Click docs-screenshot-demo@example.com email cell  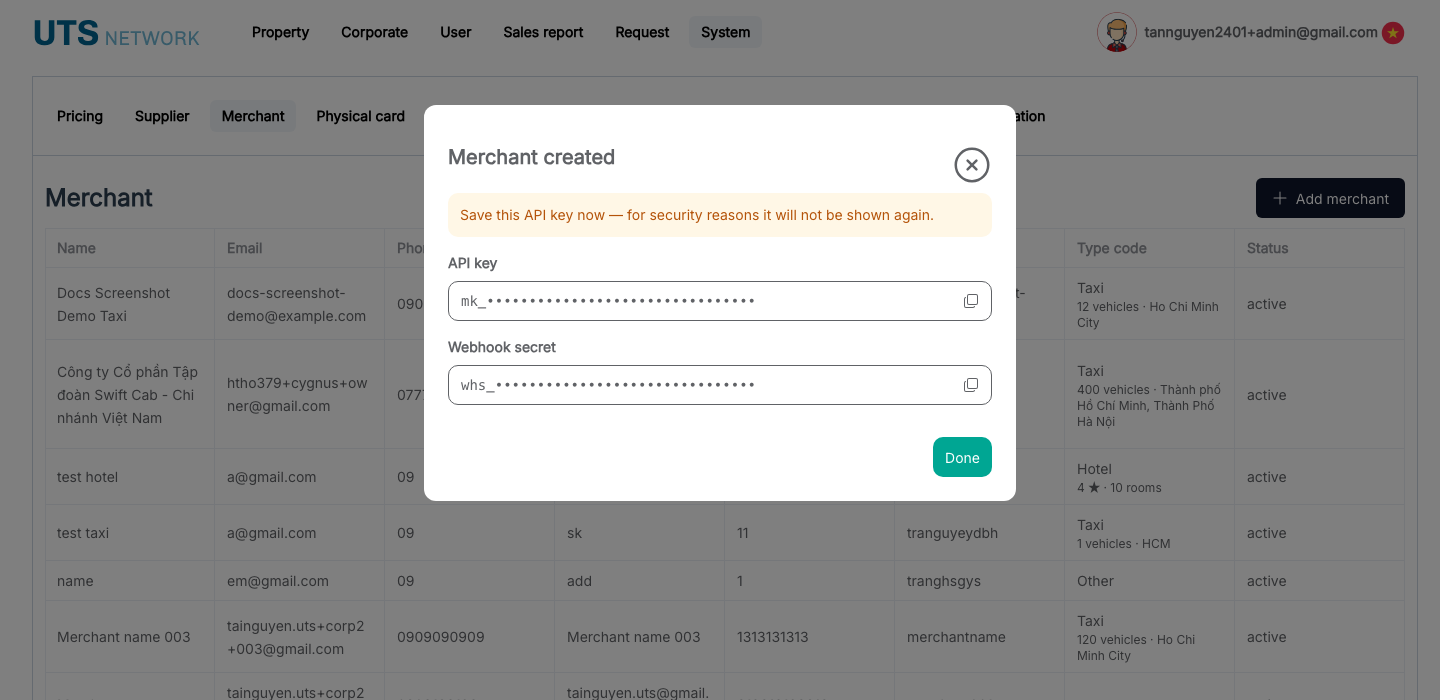tap(296, 304)
